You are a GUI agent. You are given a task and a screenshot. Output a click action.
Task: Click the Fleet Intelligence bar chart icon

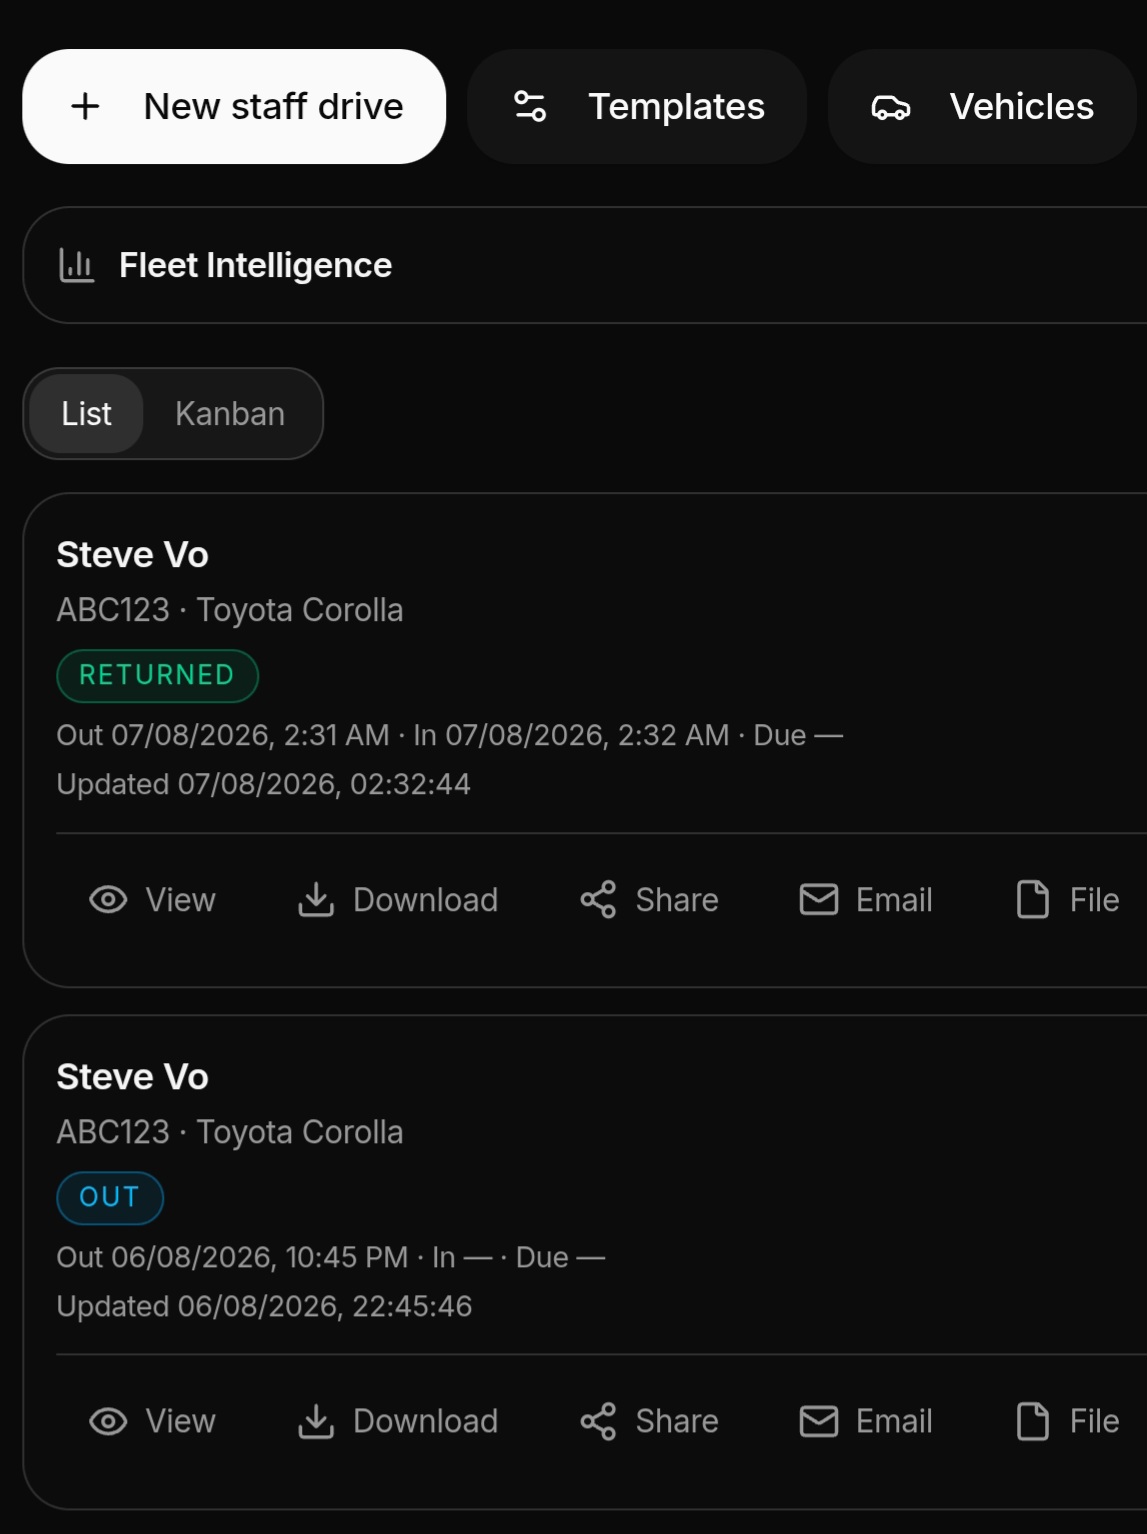(77, 265)
